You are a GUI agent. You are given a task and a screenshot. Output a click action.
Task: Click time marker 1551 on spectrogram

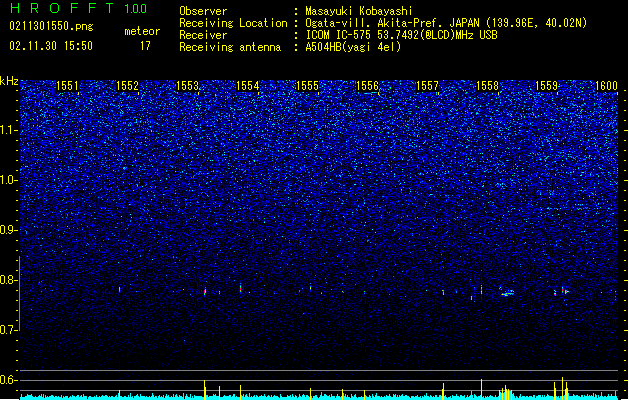pos(67,86)
